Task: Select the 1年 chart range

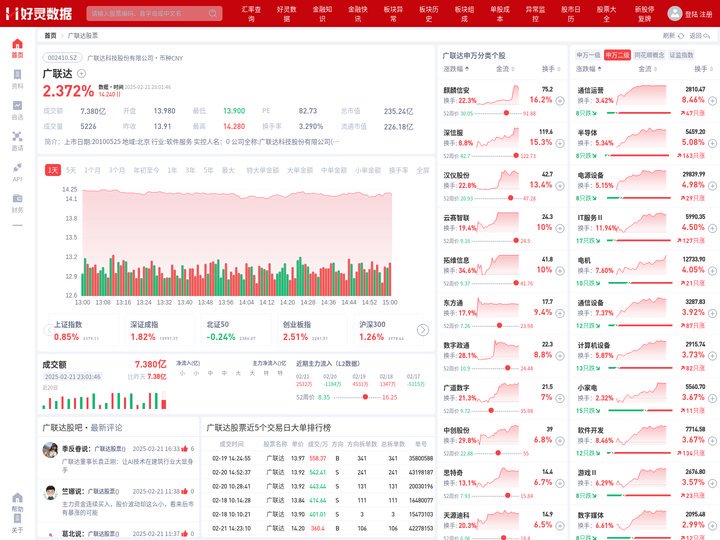Action: (172, 170)
